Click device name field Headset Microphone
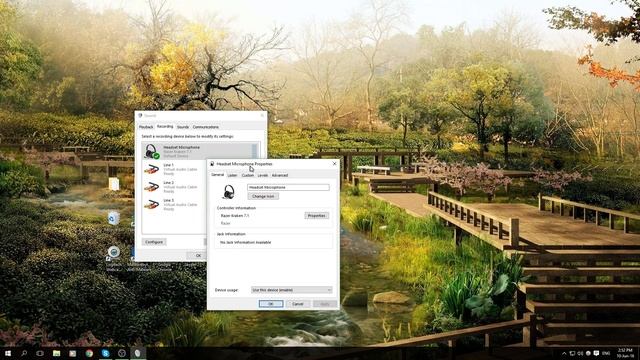 coord(288,187)
